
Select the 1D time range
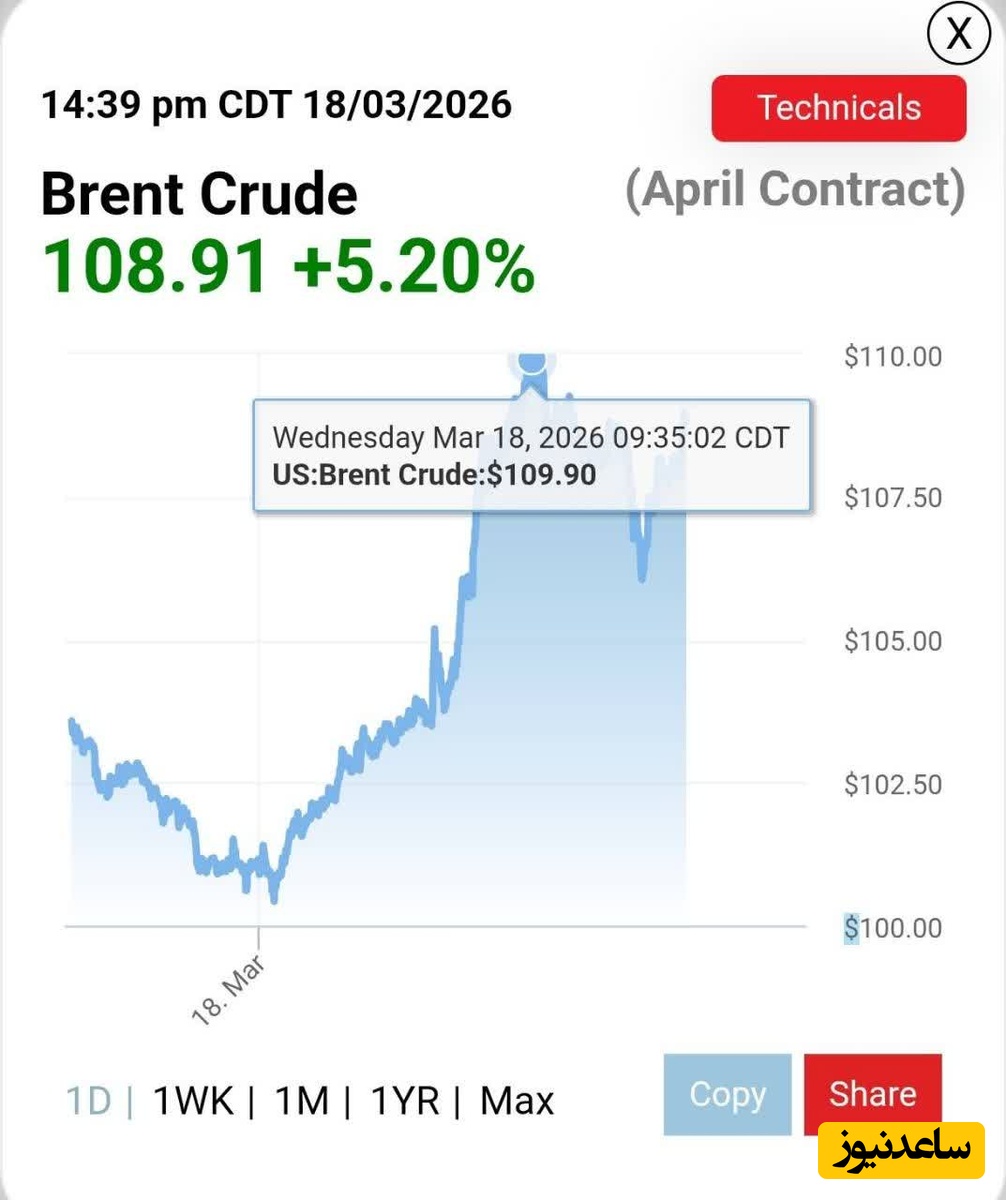tap(86, 1101)
